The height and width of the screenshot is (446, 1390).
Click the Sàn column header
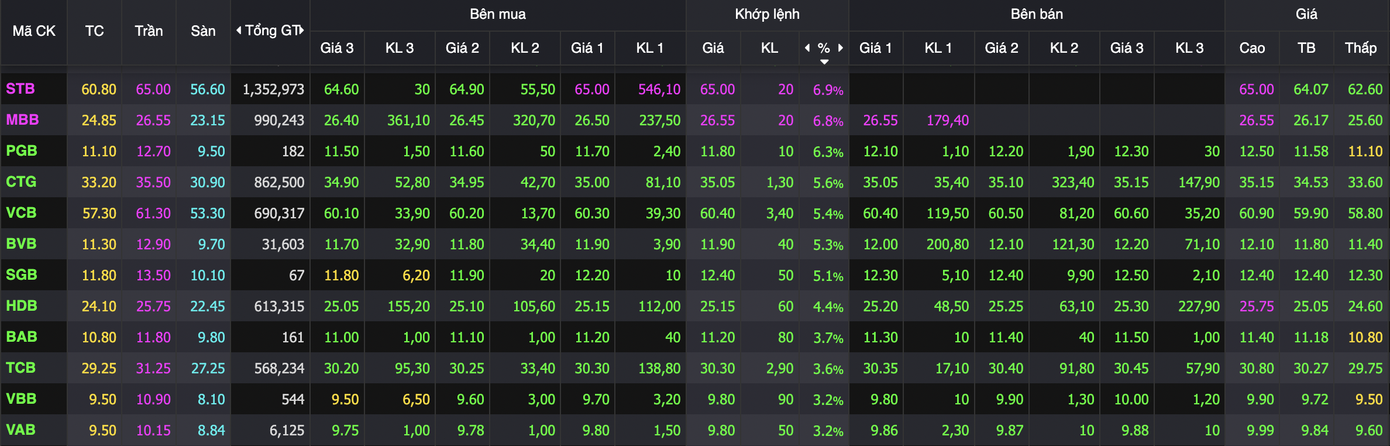(203, 31)
